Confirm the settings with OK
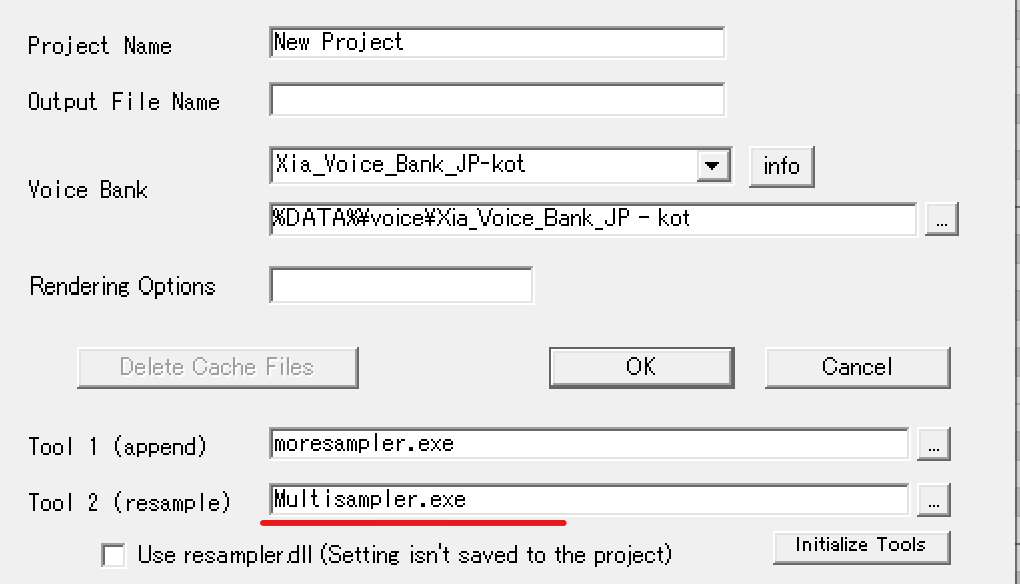 tap(641, 367)
